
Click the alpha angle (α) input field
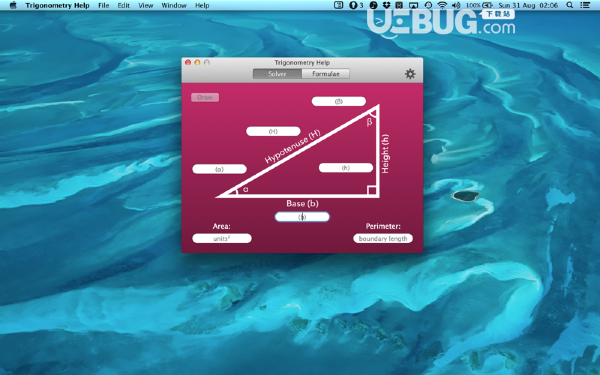(219, 169)
